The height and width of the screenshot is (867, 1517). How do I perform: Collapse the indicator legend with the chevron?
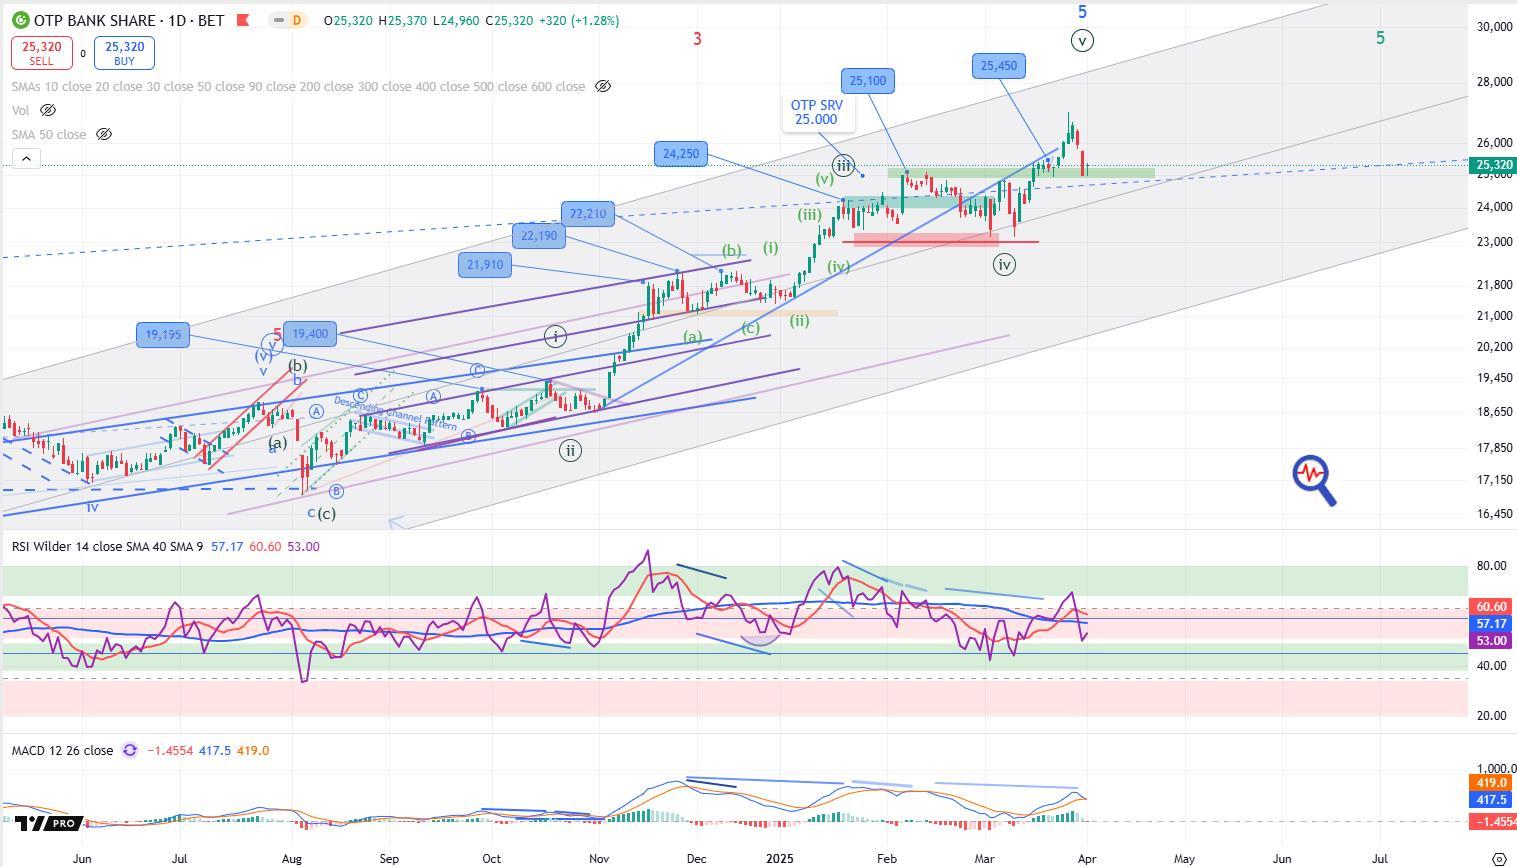26,158
